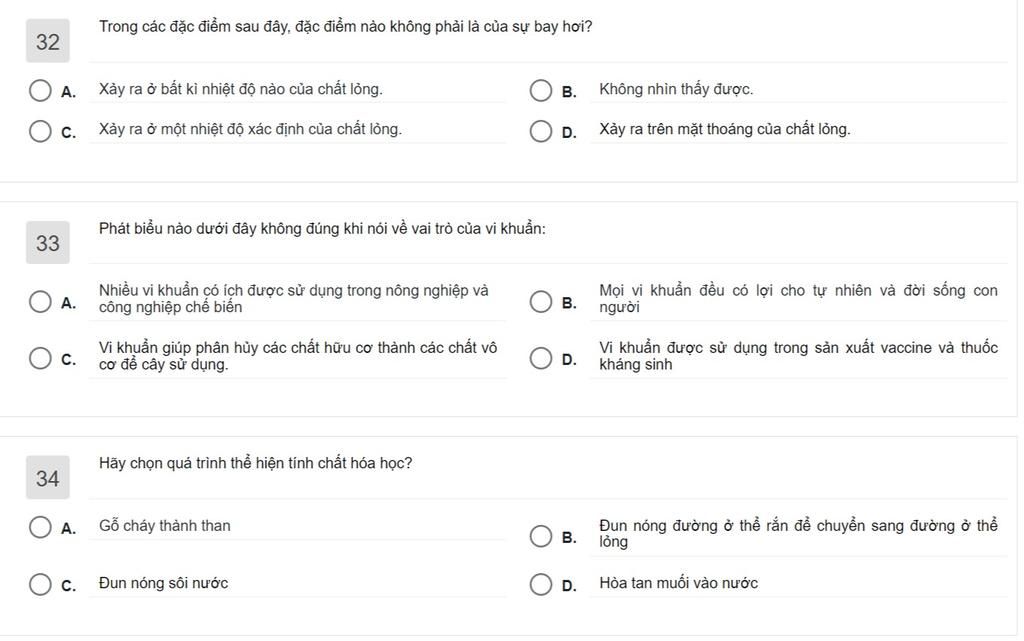The height and width of the screenshot is (641, 1024).
Task: Click answer text 'Xảy ra ở bất kì nhiệt độ nào'
Action: (240, 89)
